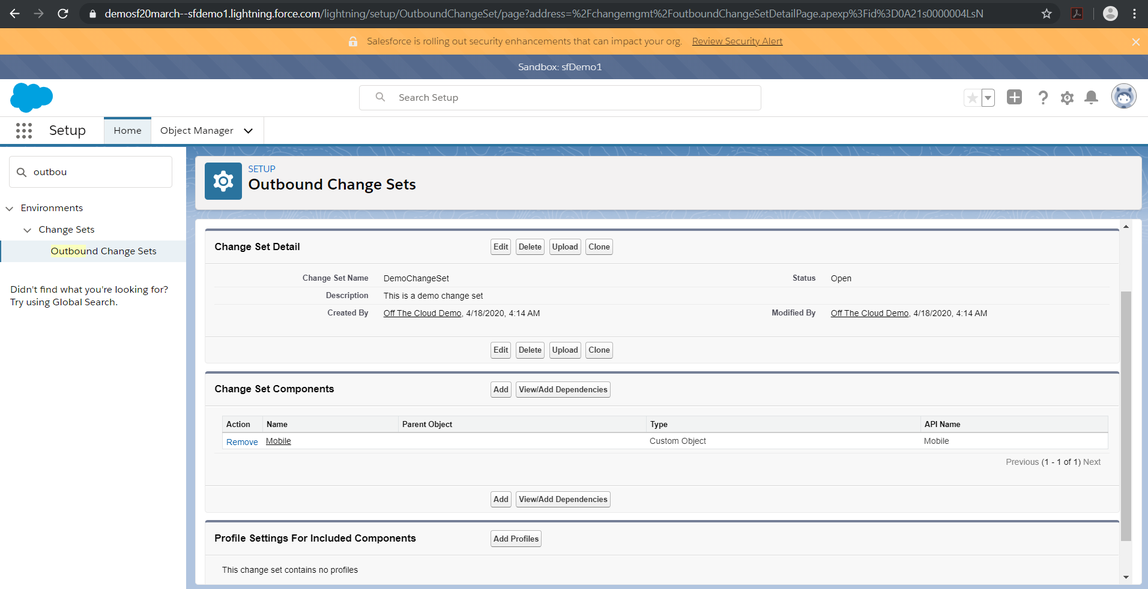Click the DemoChangeSet name value

[x=416, y=278]
